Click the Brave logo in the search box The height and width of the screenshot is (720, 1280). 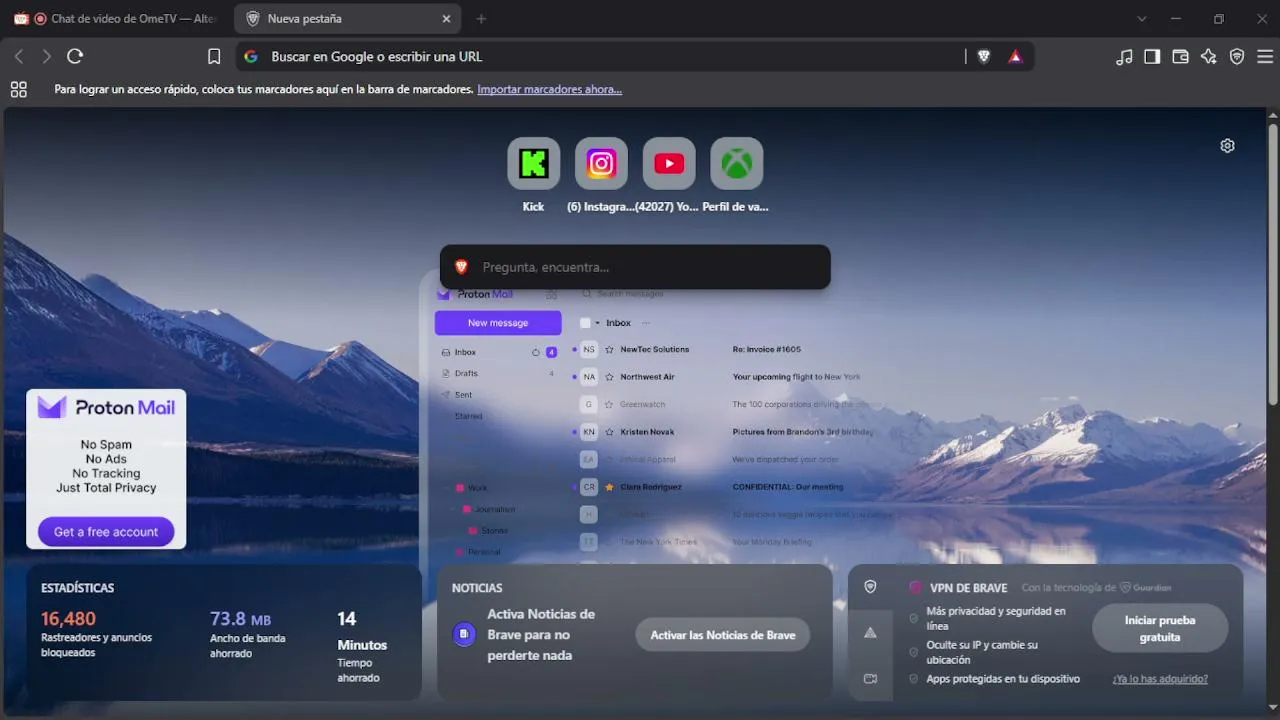(461, 267)
